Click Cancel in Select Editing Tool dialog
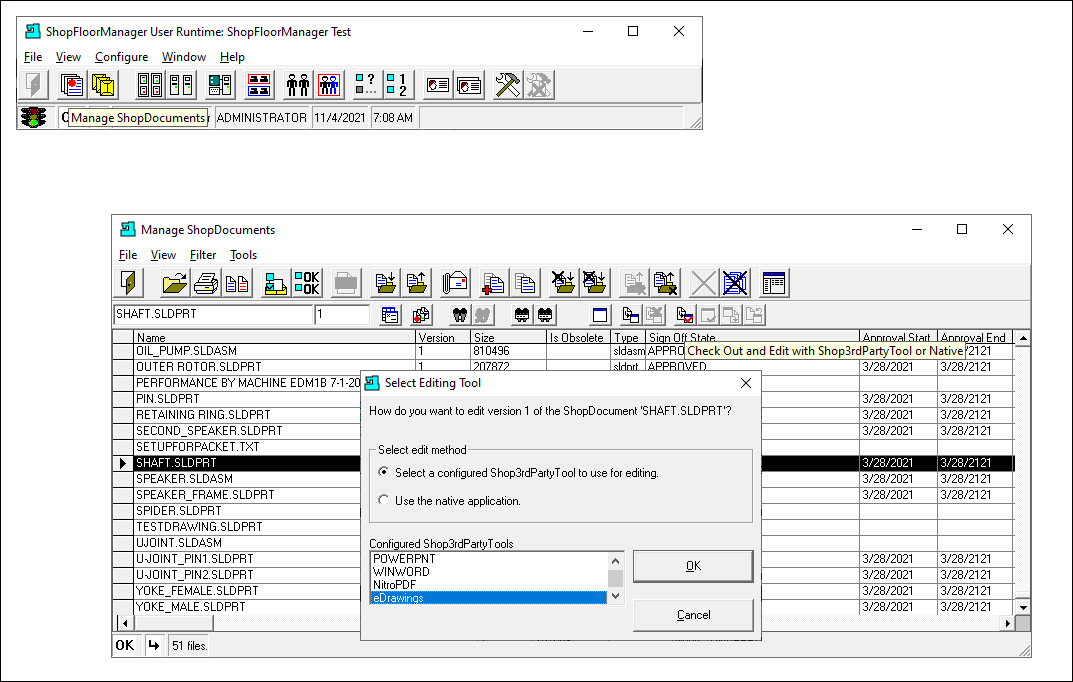 pos(693,615)
